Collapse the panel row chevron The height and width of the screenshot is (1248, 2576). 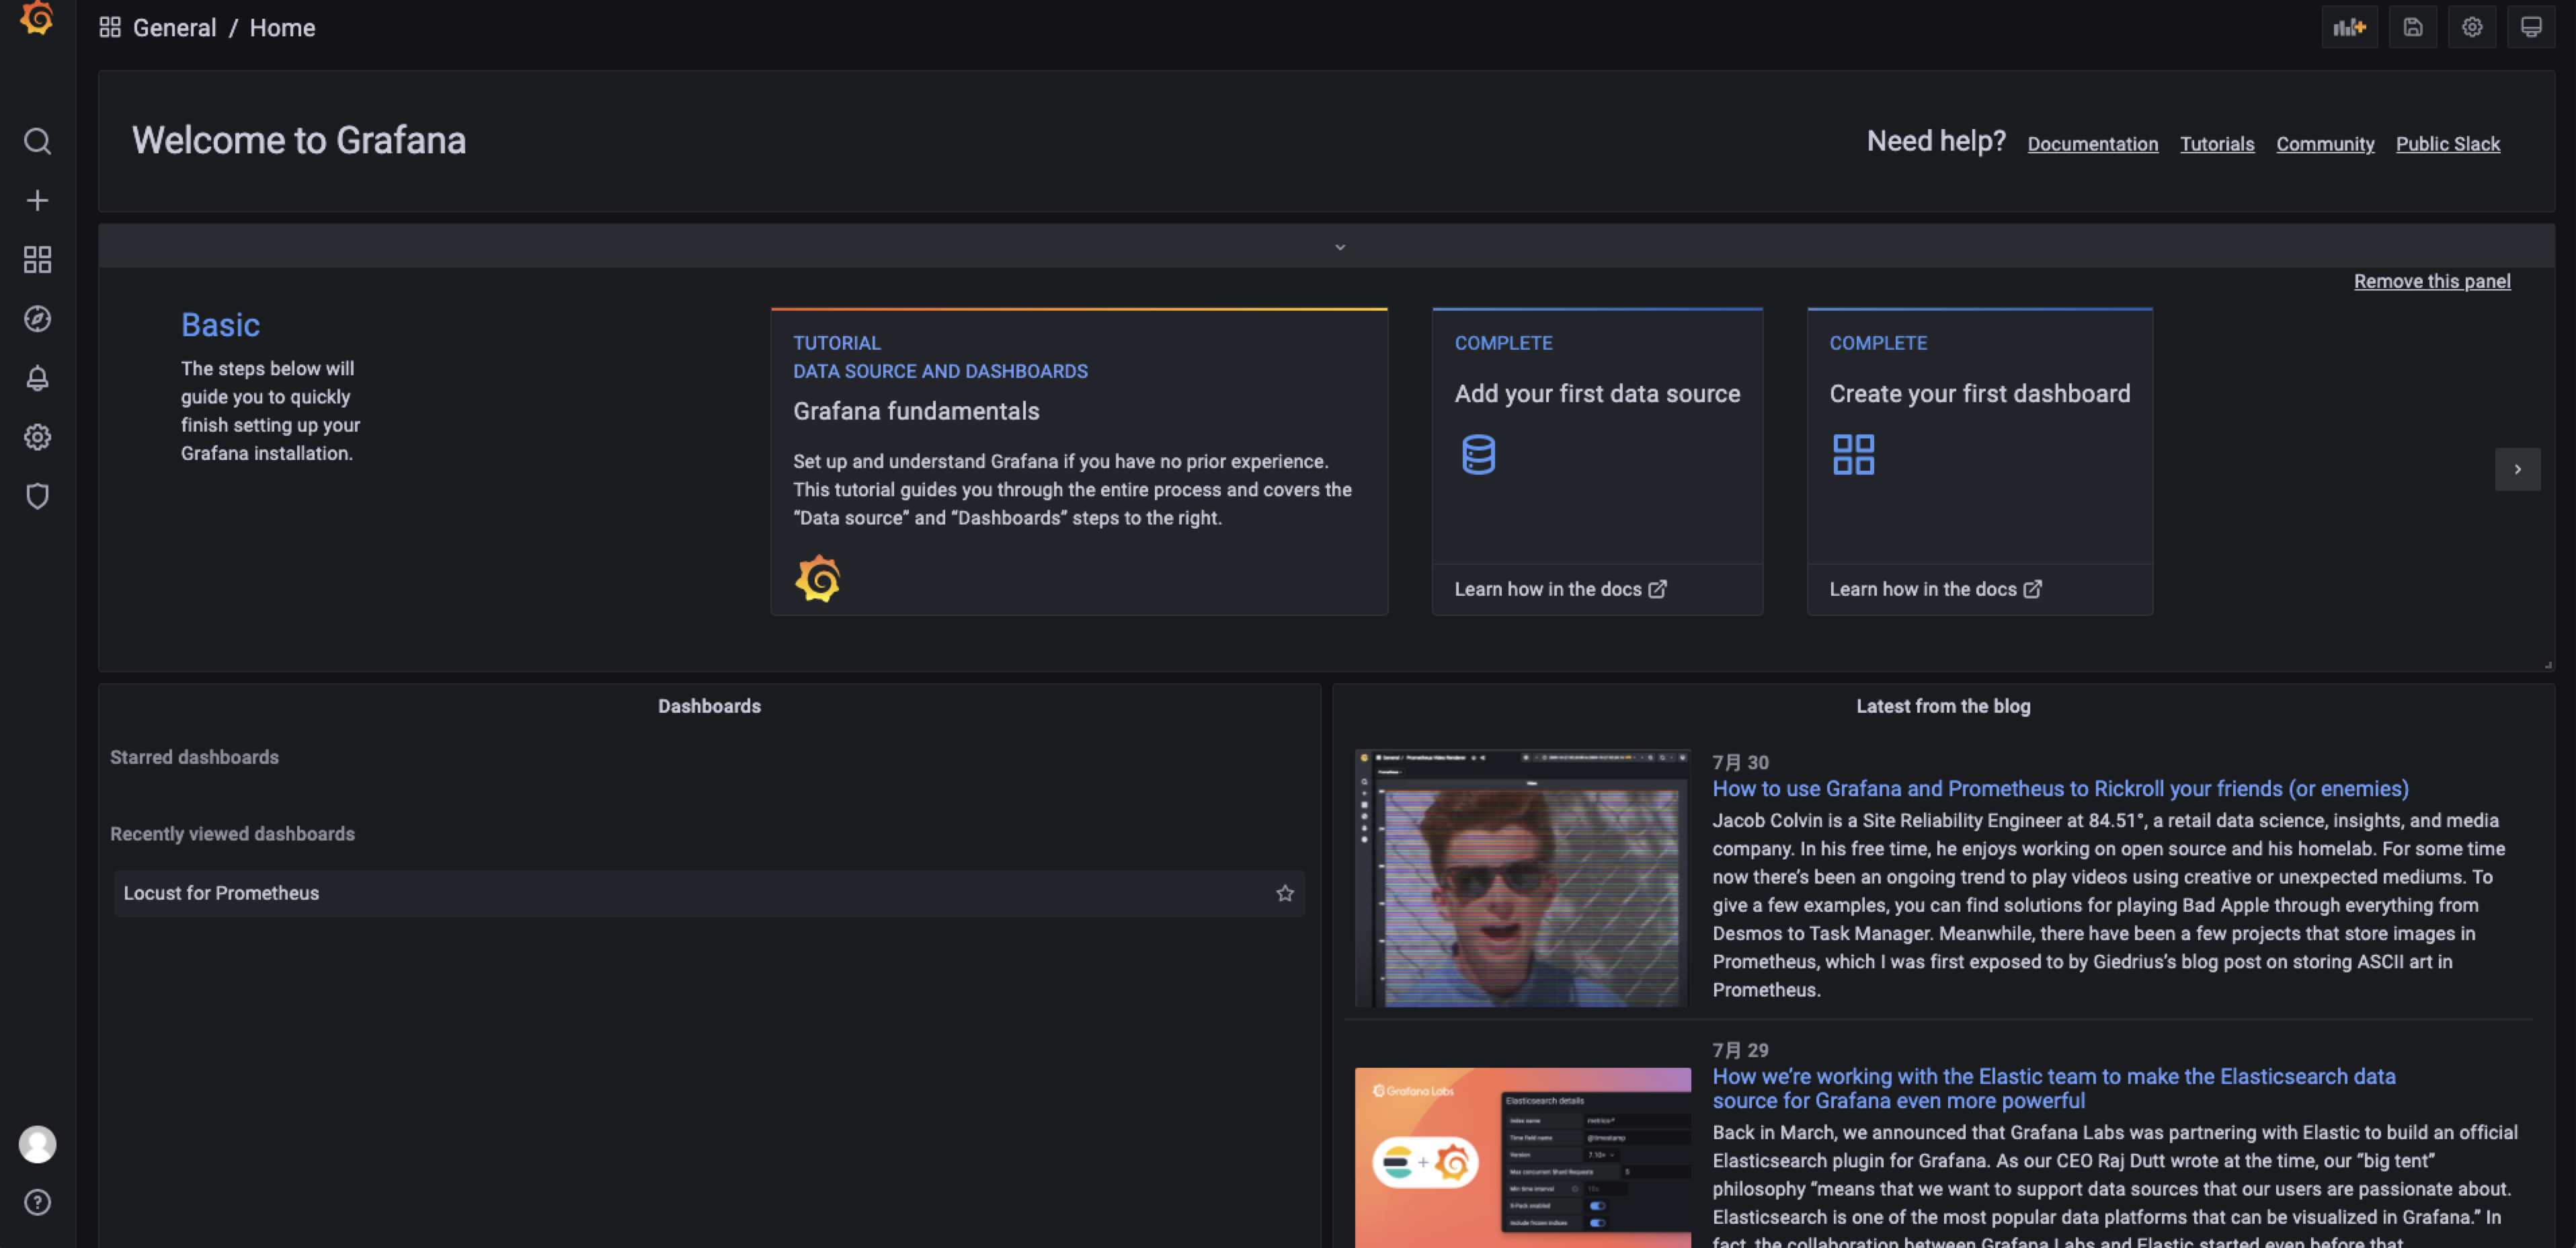(x=1340, y=247)
